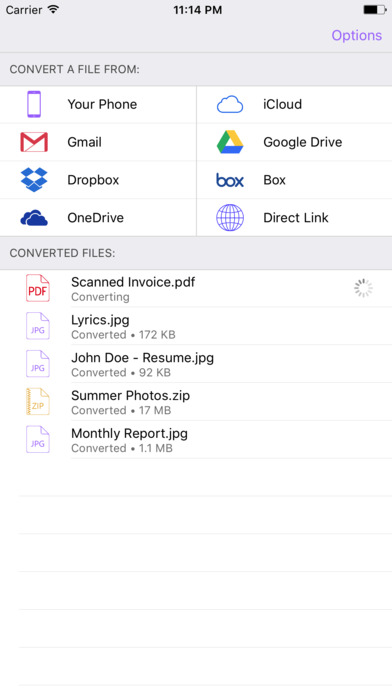The image size is (392, 696).
Task: Tap the Dropbox logo icon
Action: click(34, 180)
